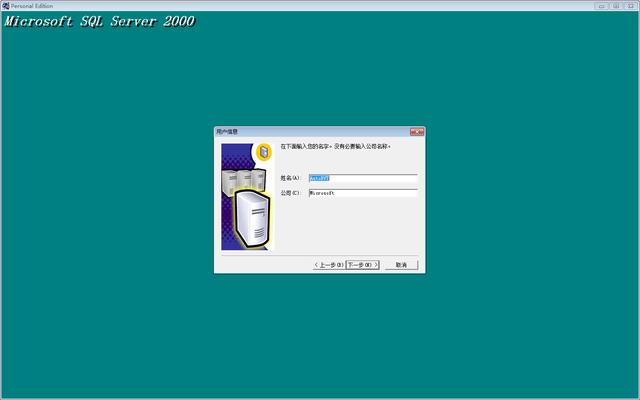Click the Microsoft SQL Server 2000 heading
The height and width of the screenshot is (400, 640).
coord(100,21)
